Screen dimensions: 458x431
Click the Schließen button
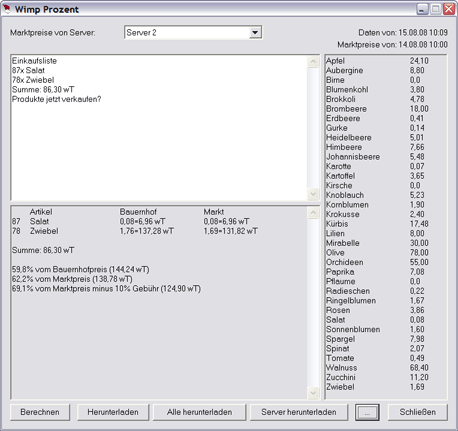pyautogui.click(x=418, y=412)
